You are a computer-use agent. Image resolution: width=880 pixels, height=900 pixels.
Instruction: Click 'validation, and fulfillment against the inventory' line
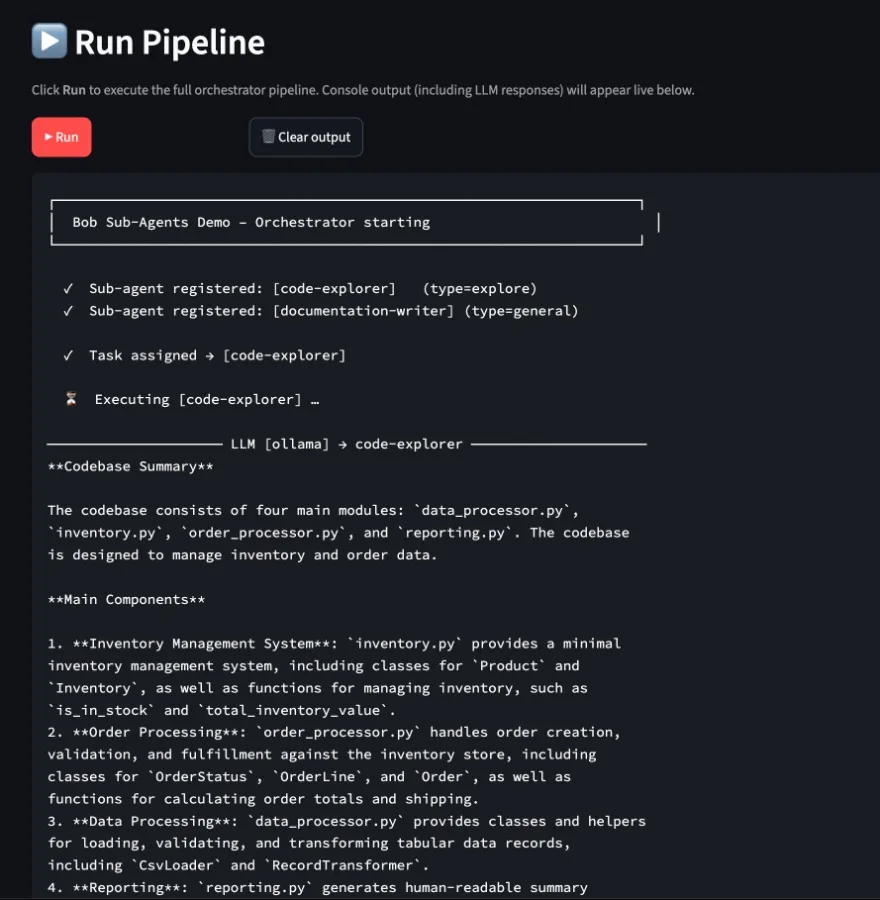(x=322, y=755)
